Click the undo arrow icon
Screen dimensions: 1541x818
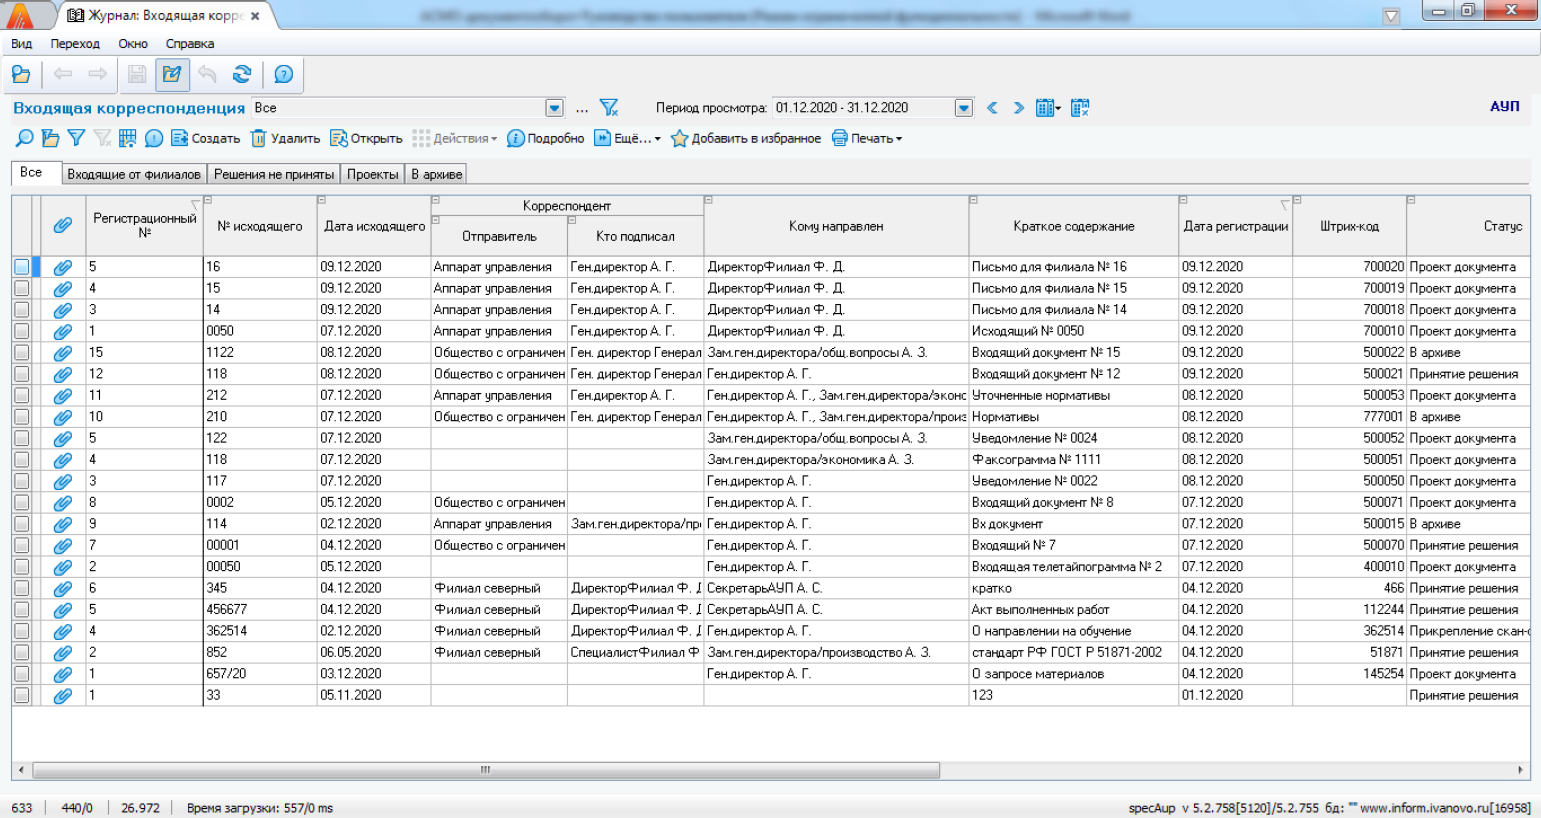tap(207, 74)
